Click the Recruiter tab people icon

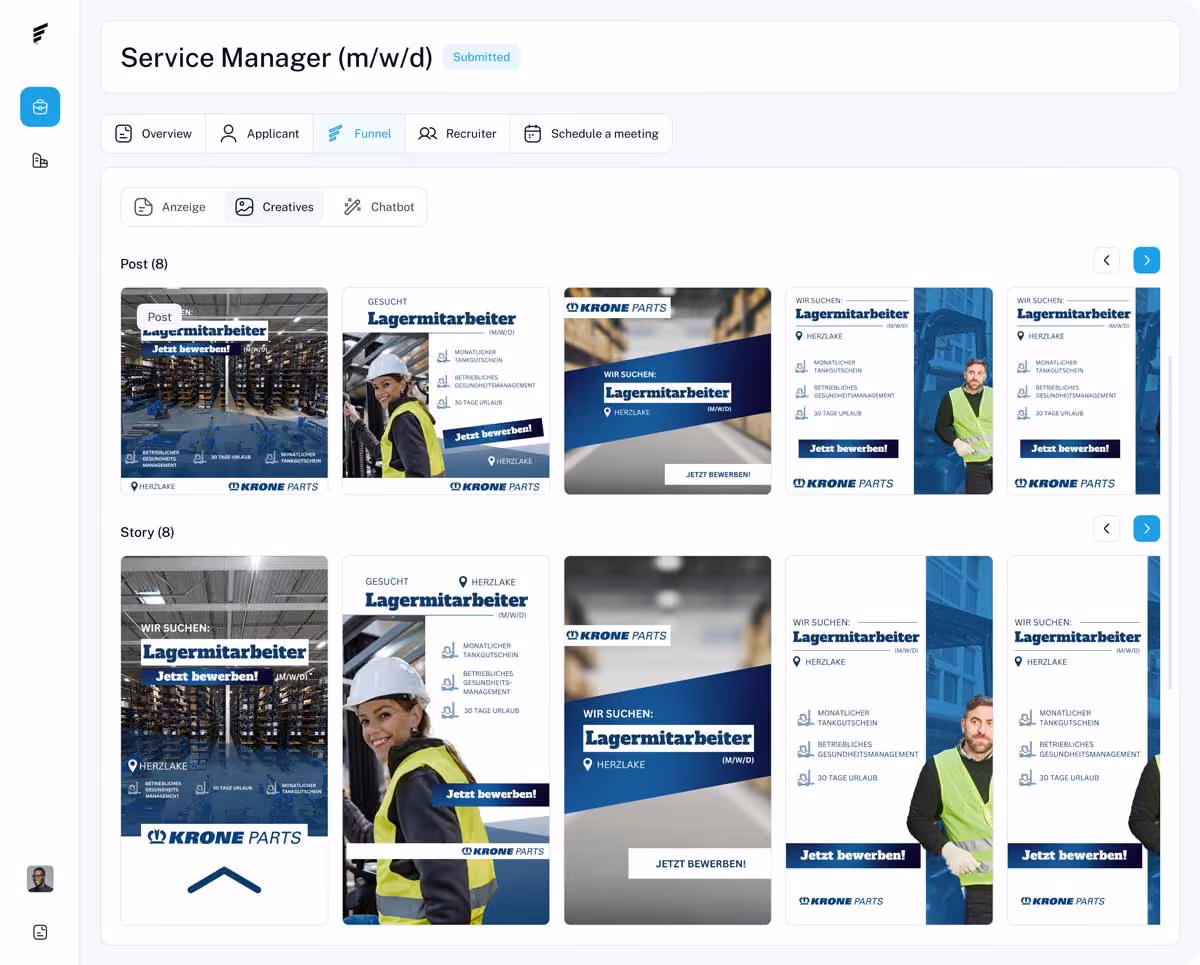click(x=428, y=133)
